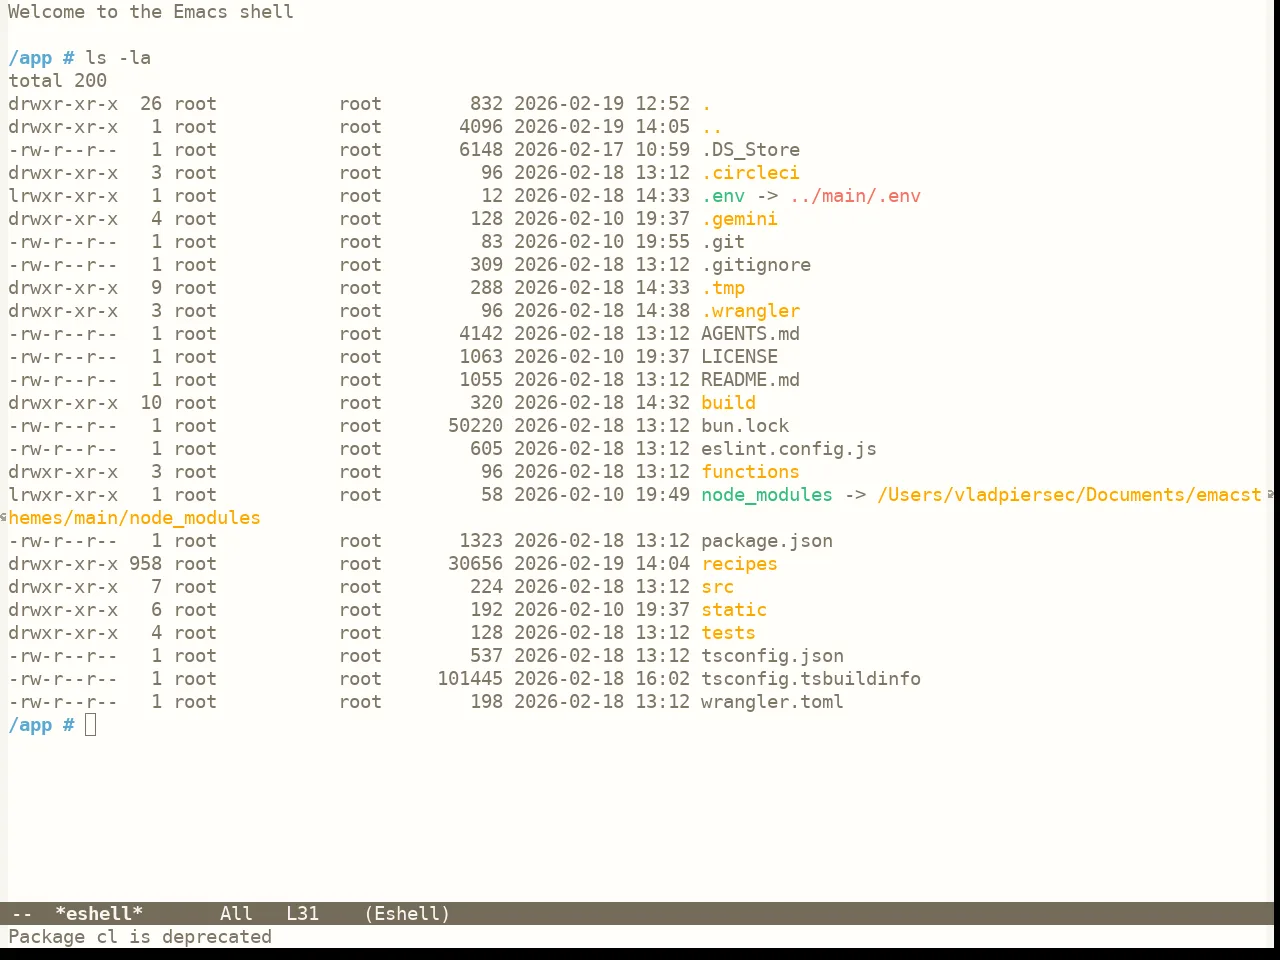Click the 50220 size of bun.lock
Screen dimensions: 1280x960
(476, 426)
